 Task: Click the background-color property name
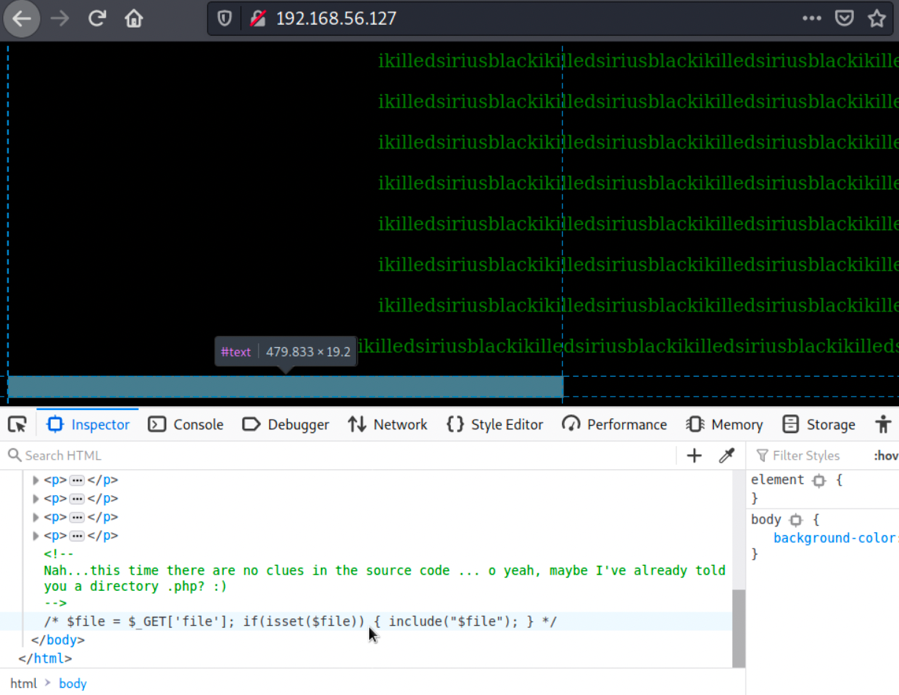coord(834,538)
